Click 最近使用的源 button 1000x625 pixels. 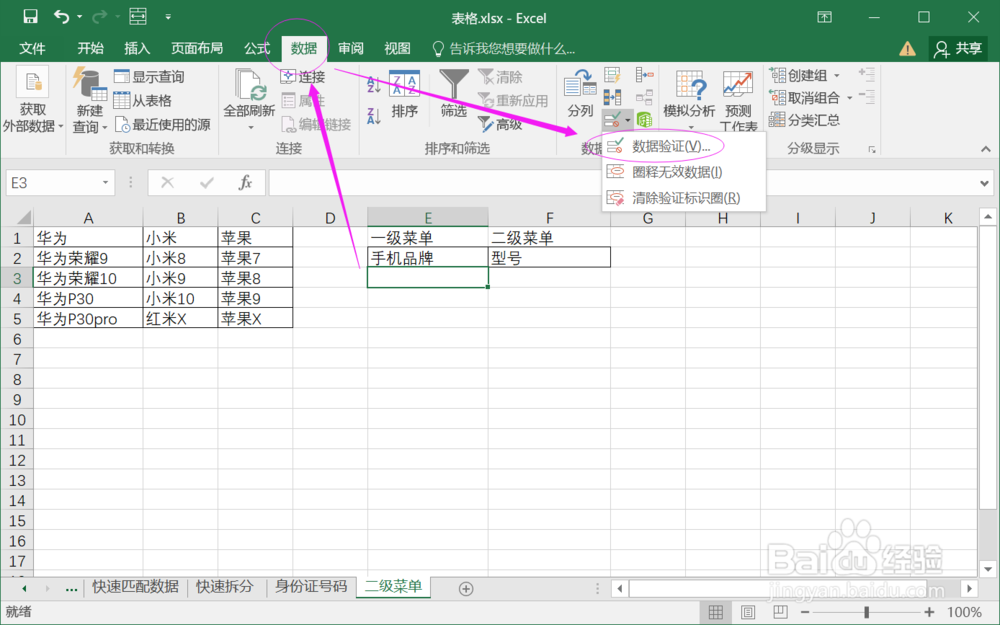click(163, 124)
